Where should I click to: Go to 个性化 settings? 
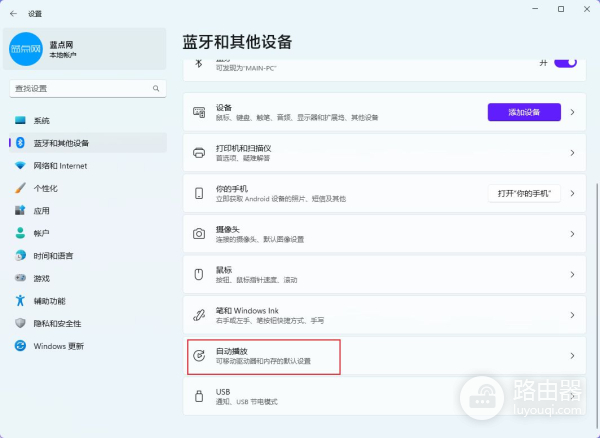click(x=88, y=188)
